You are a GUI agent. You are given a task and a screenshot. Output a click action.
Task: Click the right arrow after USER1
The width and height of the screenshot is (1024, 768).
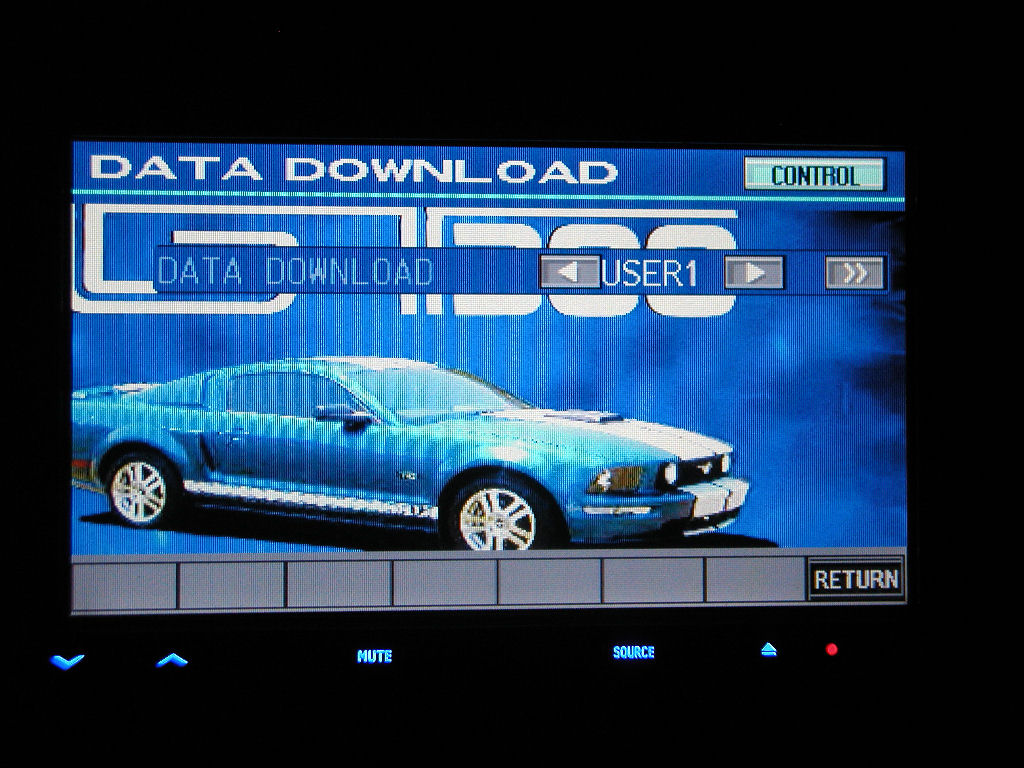(754, 272)
